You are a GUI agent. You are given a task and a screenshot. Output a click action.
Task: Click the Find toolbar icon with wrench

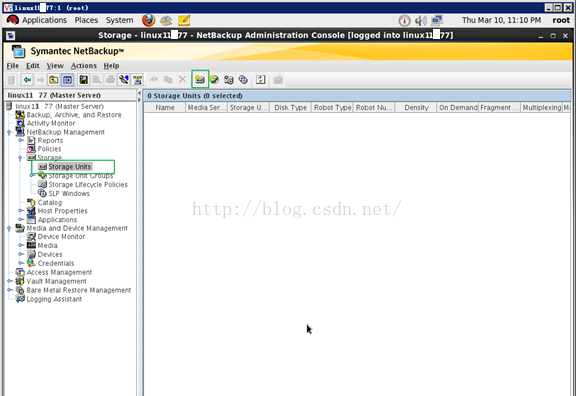(x=124, y=80)
